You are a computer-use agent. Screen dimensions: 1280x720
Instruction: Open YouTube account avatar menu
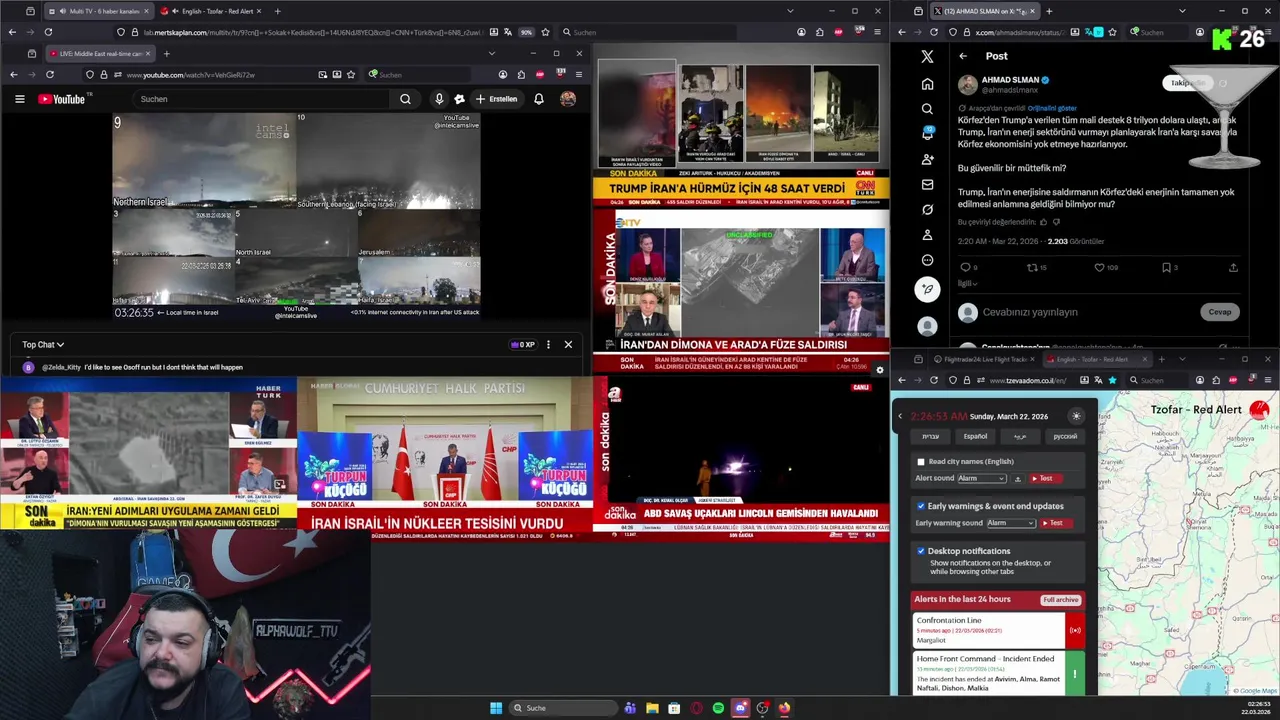pyautogui.click(x=568, y=99)
